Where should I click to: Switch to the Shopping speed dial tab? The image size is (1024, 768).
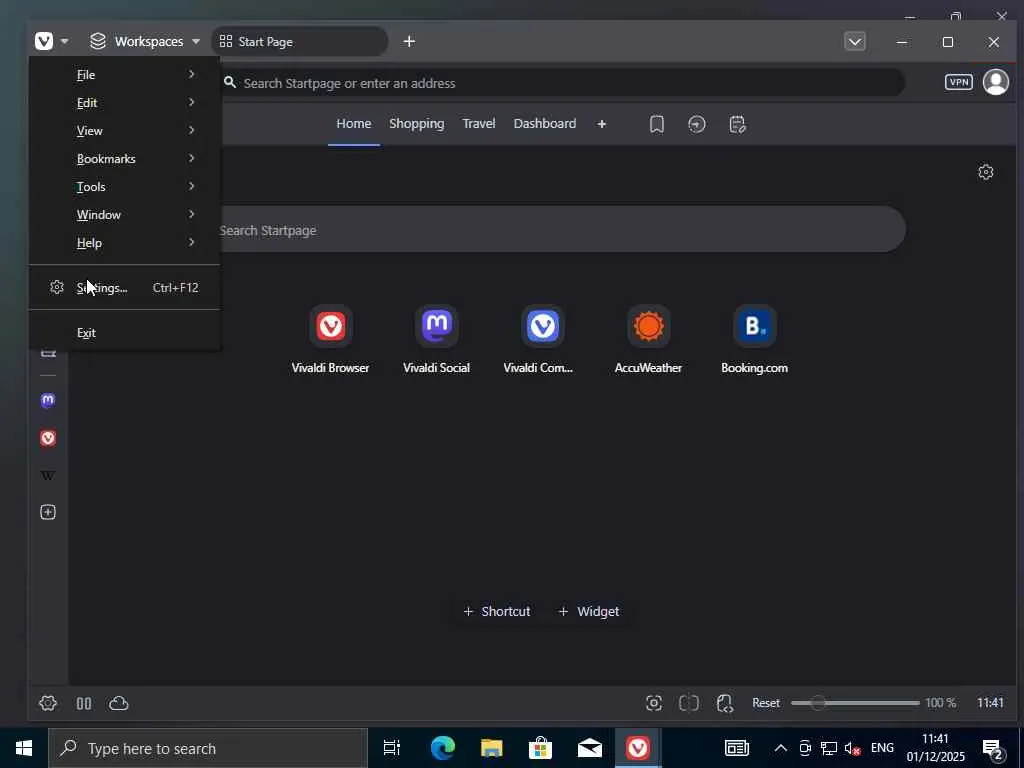tap(417, 123)
